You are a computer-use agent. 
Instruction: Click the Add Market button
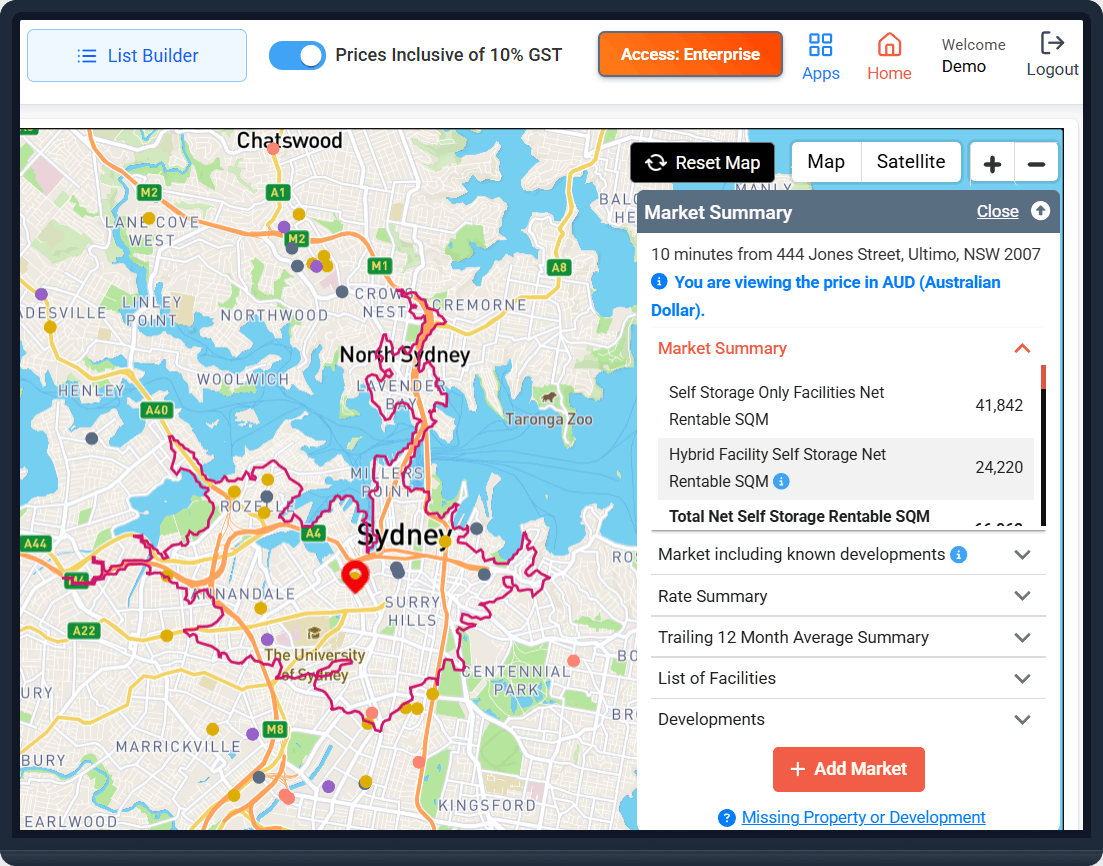pos(848,769)
